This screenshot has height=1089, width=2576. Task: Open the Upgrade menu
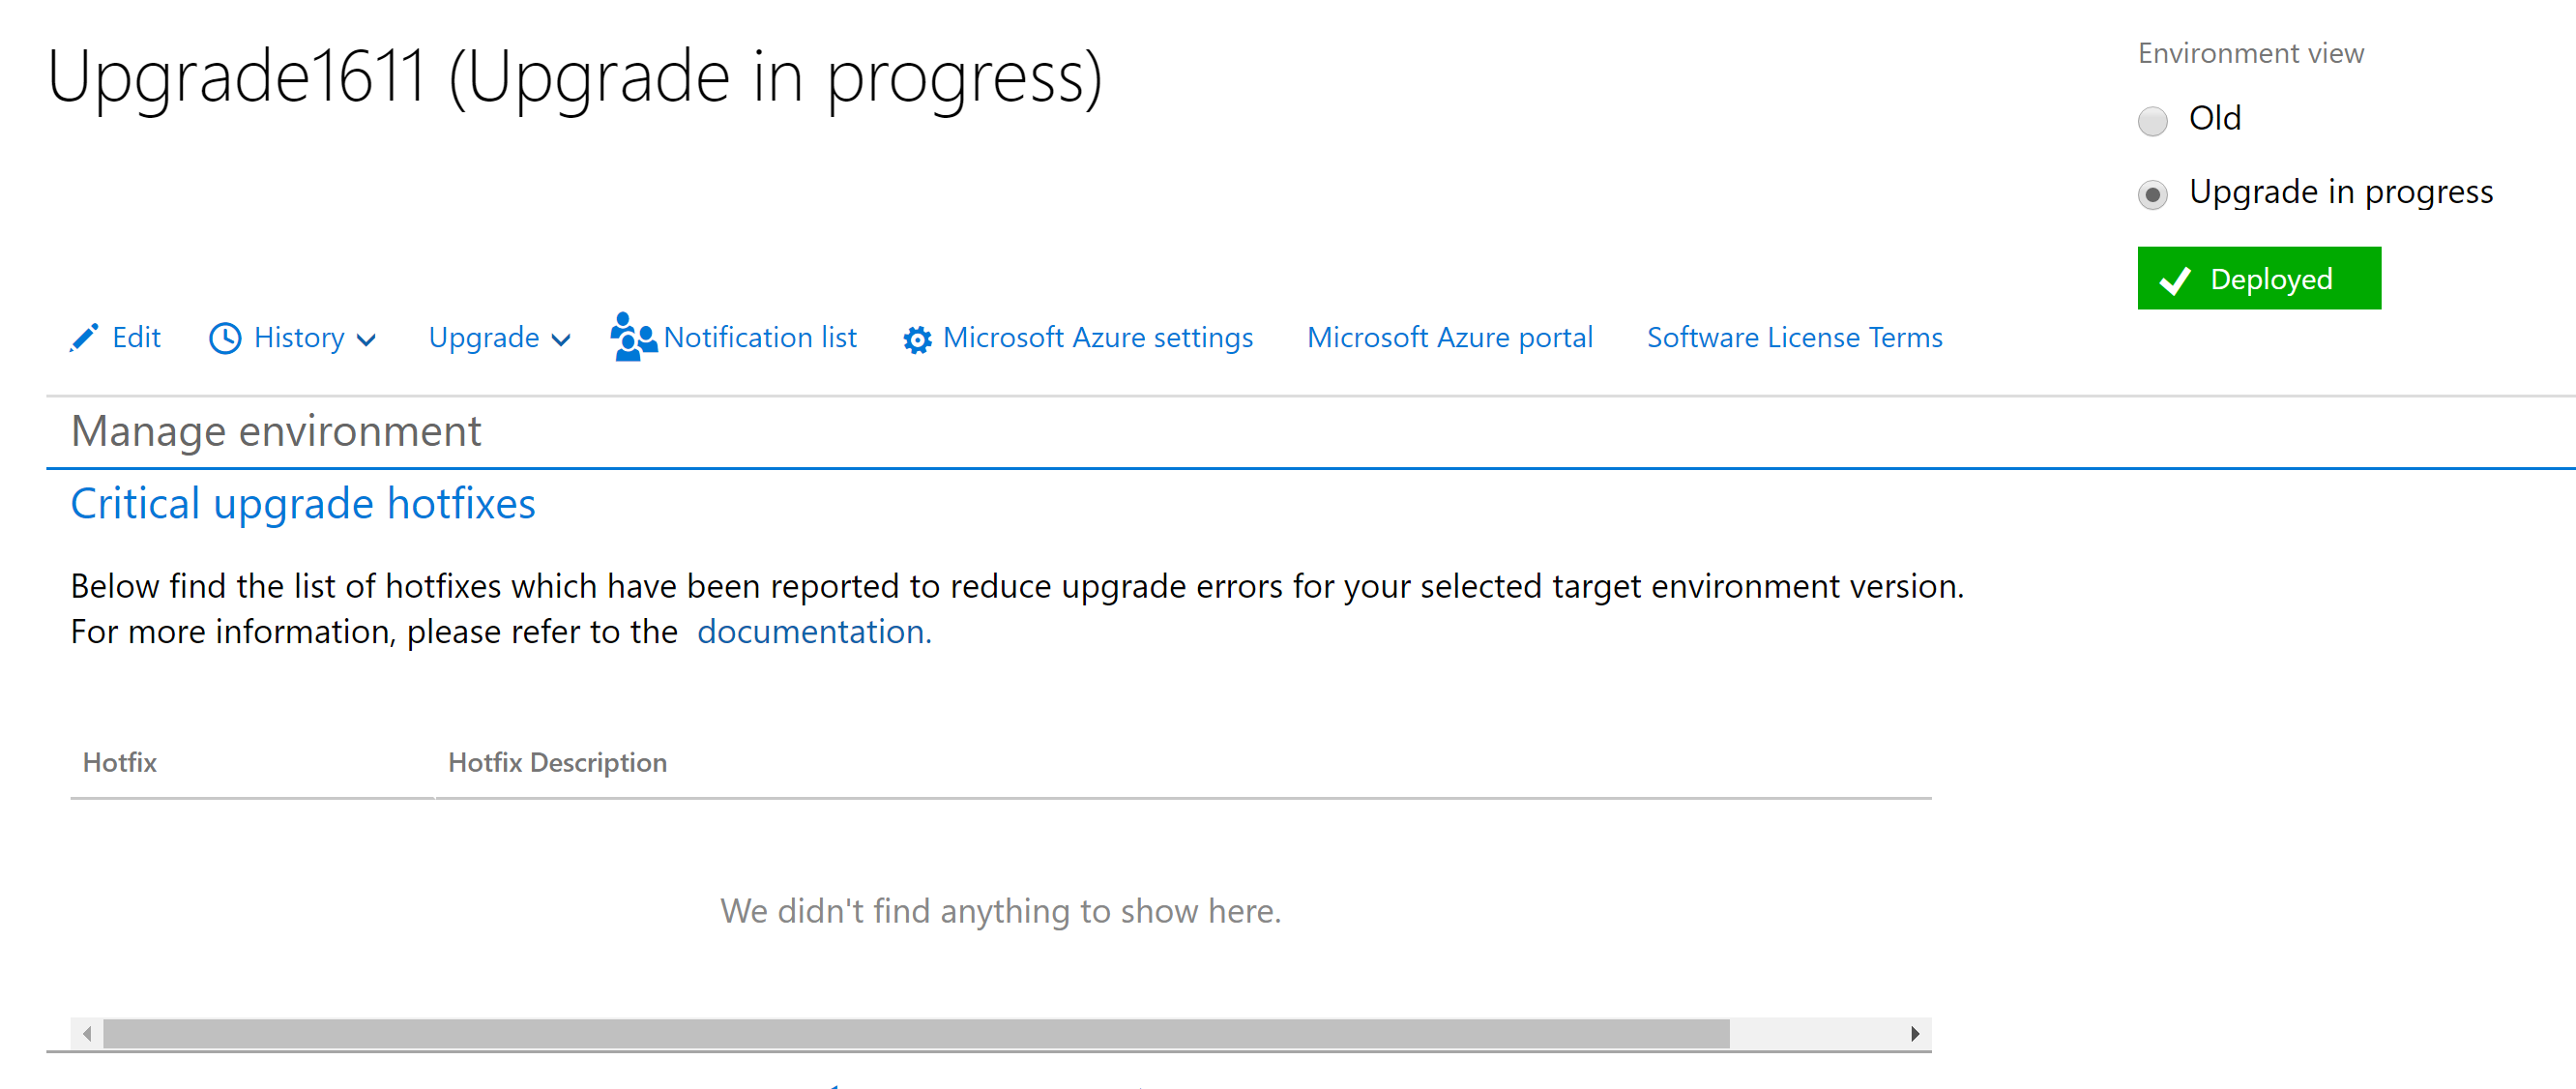[484, 338]
